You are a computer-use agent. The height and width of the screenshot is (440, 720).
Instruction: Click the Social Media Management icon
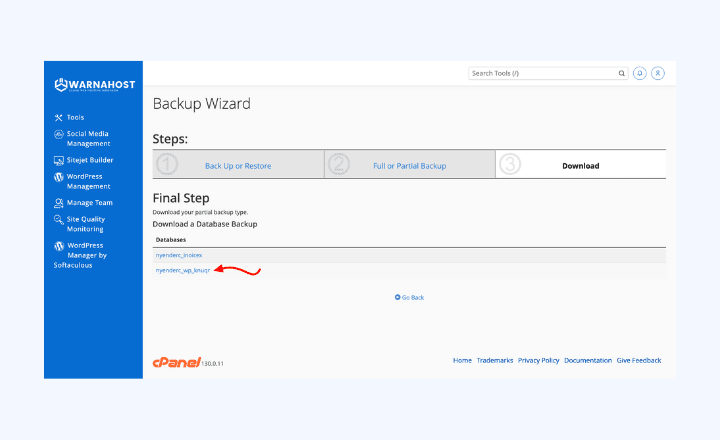point(58,134)
